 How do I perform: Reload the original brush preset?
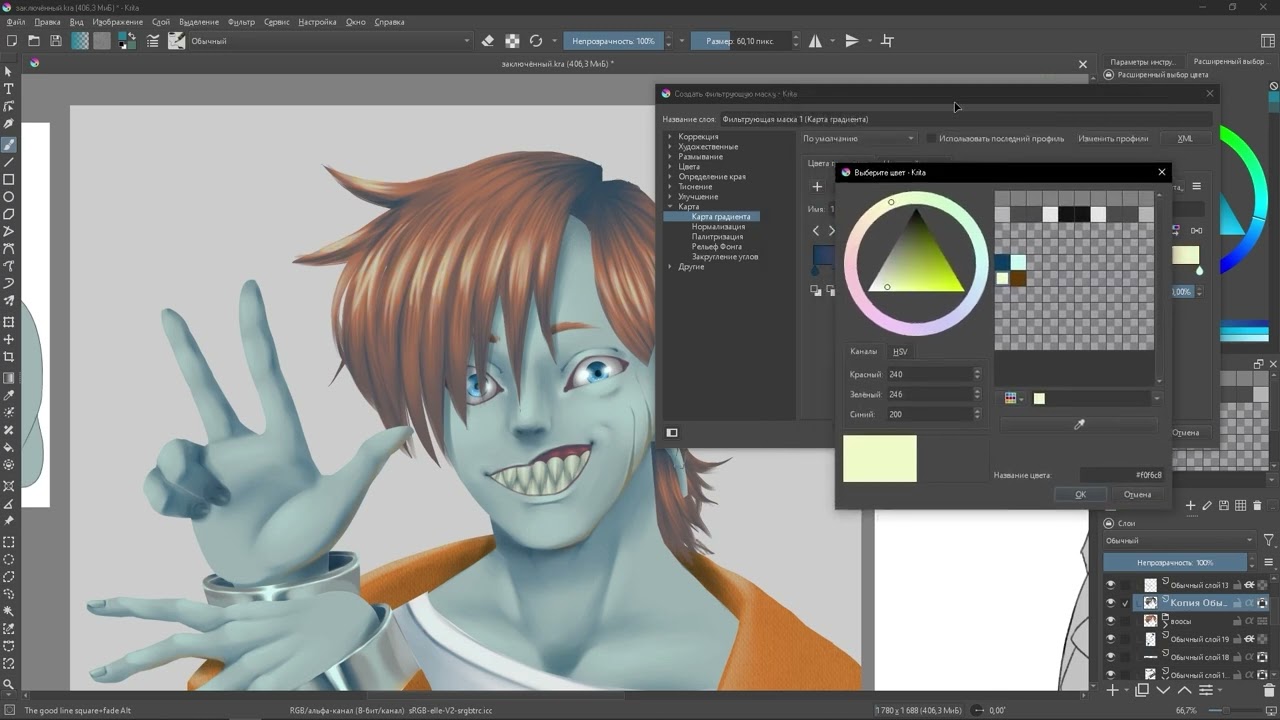pos(536,41)
